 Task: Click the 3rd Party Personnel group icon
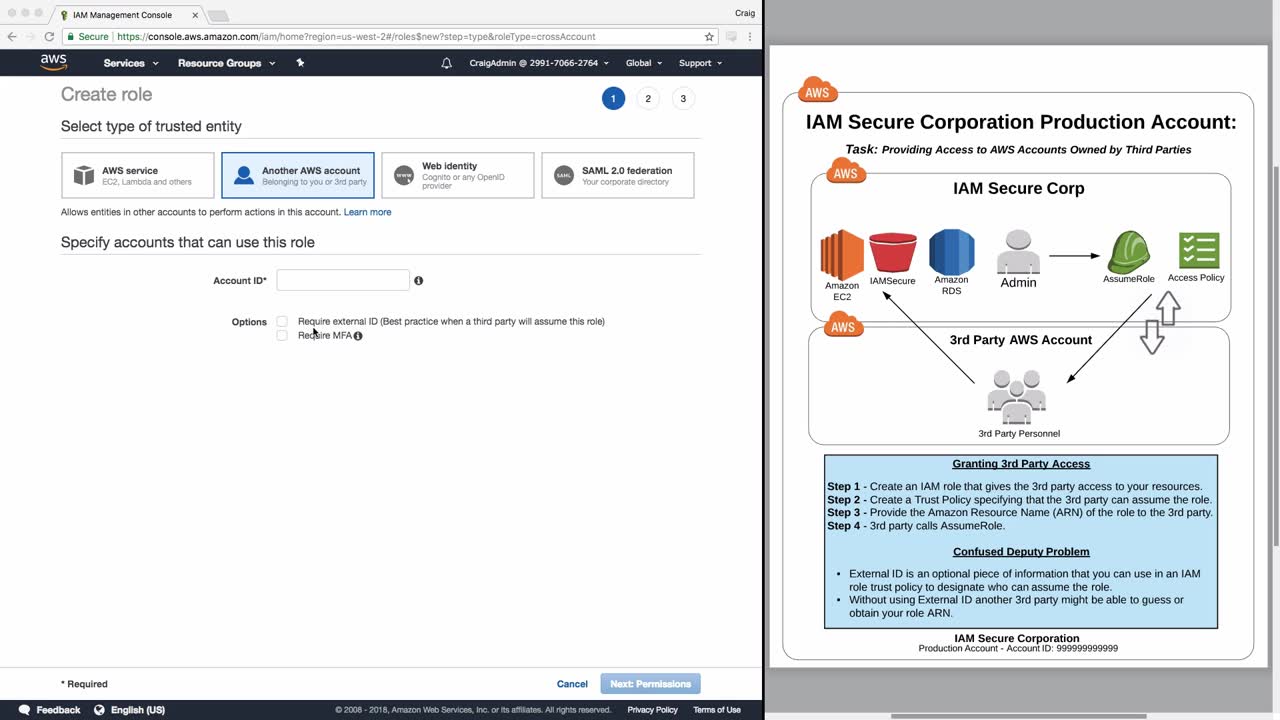(1017, 397)
